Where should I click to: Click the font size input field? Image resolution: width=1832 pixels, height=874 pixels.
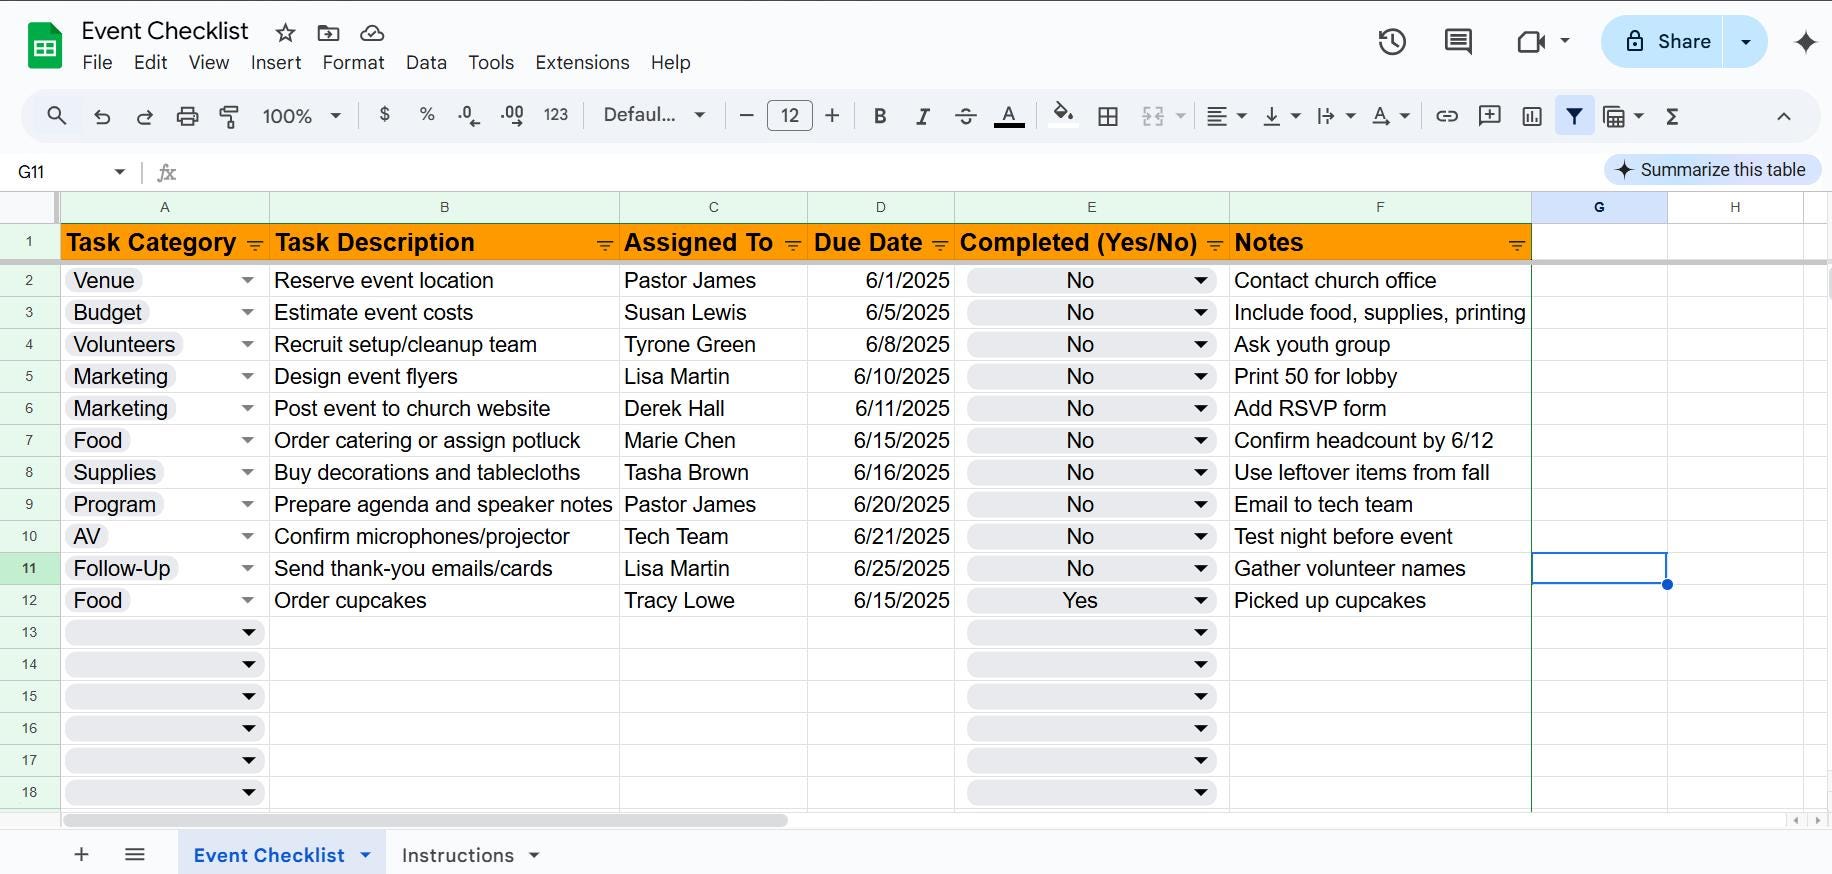pyautogui.click(x=789, y=116)
